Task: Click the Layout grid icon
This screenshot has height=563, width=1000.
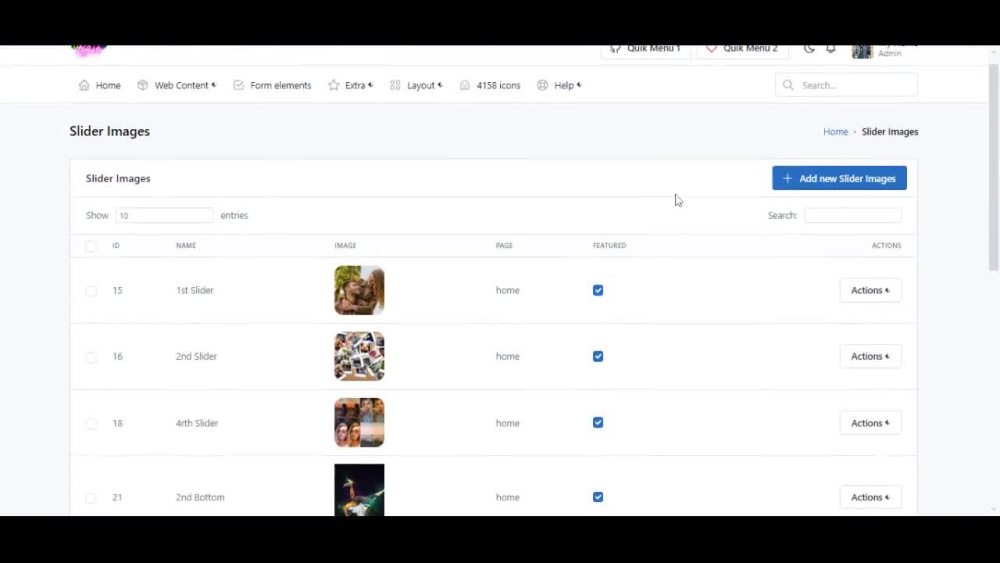Action: click(x=395, y=85)
